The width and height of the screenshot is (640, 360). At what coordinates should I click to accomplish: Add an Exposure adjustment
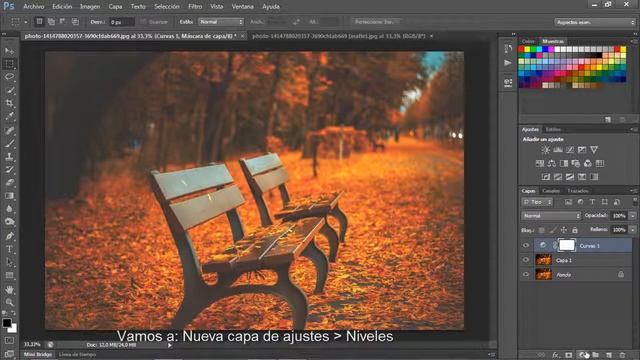pyautogui.click(x=582, y=150)
